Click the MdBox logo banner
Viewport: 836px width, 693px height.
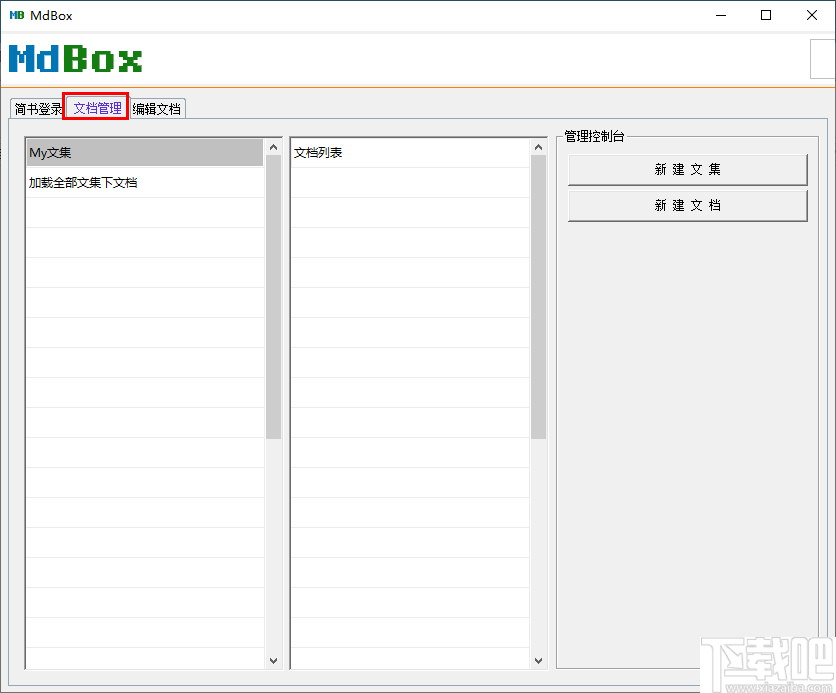coord(75,59)
